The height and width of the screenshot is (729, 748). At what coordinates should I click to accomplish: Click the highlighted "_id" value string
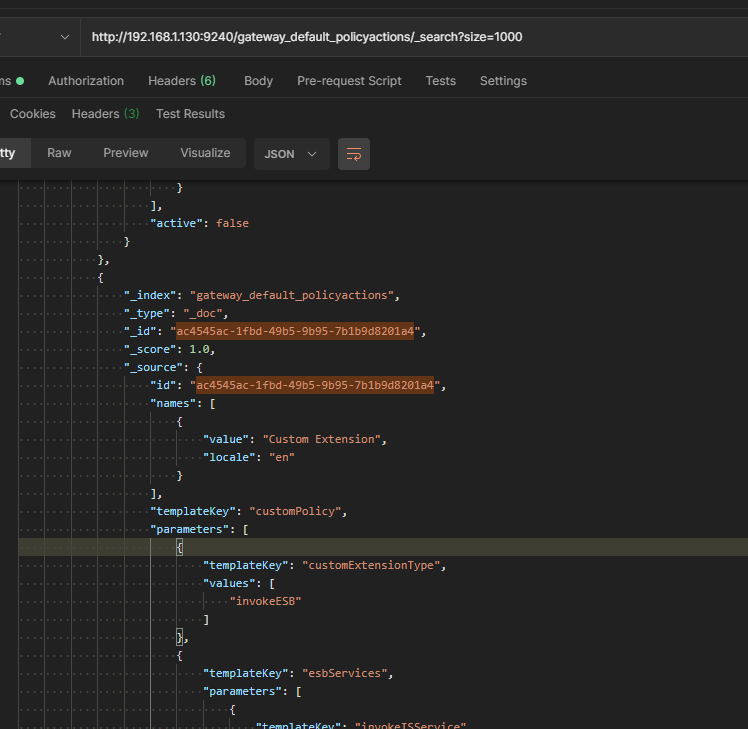(x=298, y=331)
